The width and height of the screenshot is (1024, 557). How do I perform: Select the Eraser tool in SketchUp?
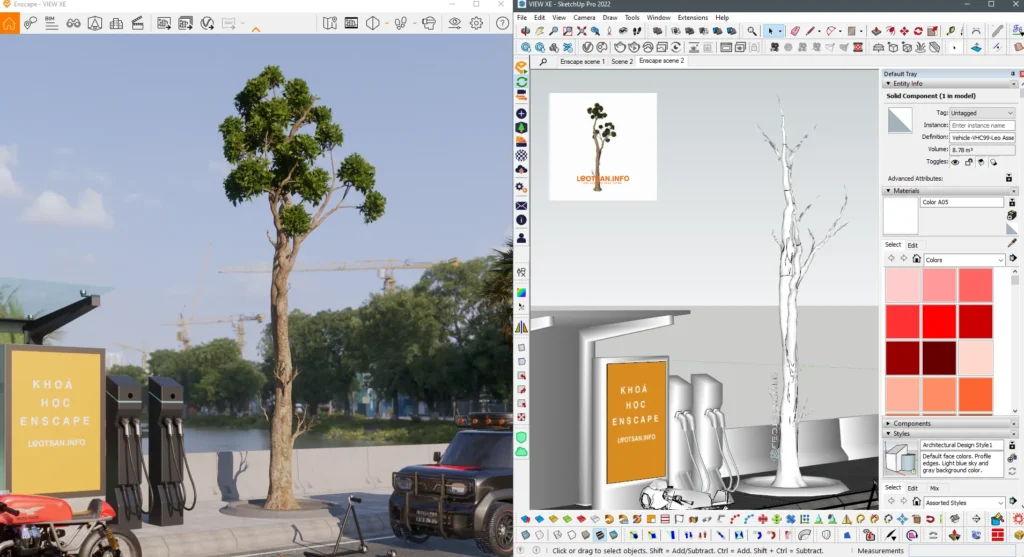coord(795,31)
